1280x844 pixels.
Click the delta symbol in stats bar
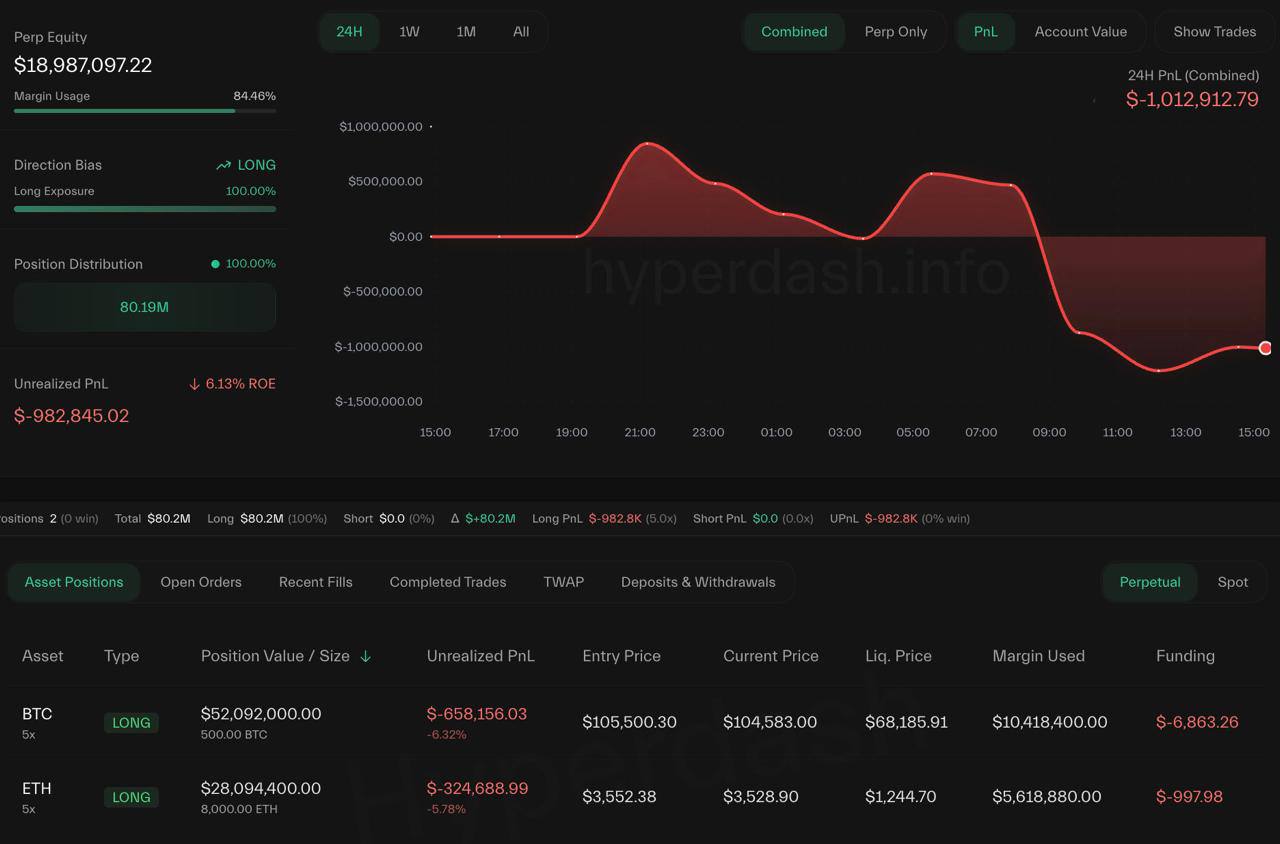pyautogui.click(x=455, y=518)
